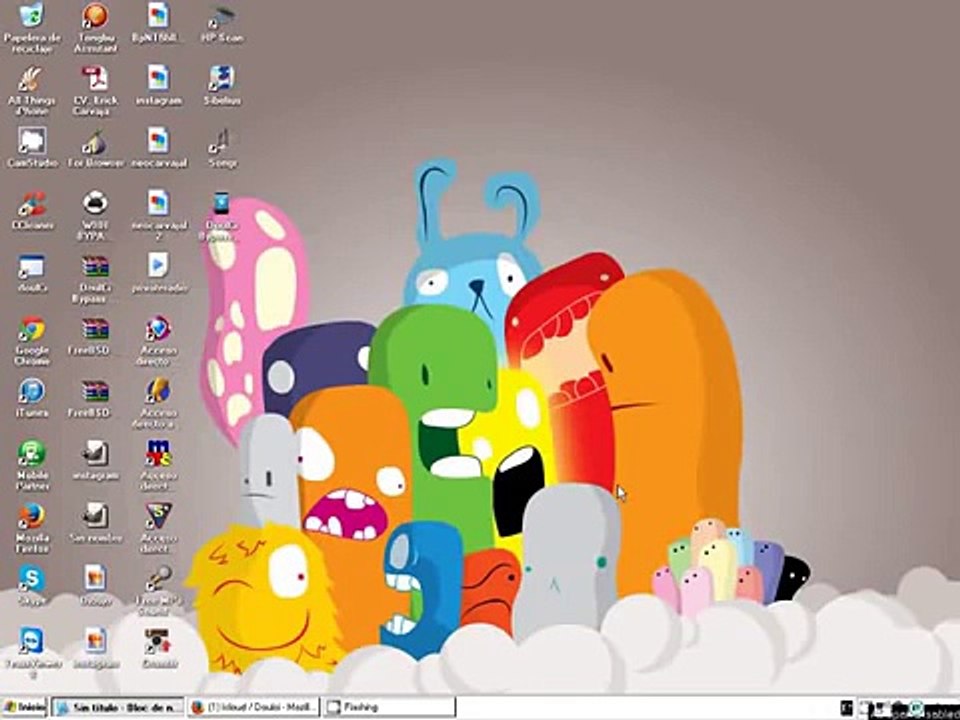Switch to Sin título - Bloc de notas taskbar window
This screenshot has height=720, width=960.
coord(118,707)
